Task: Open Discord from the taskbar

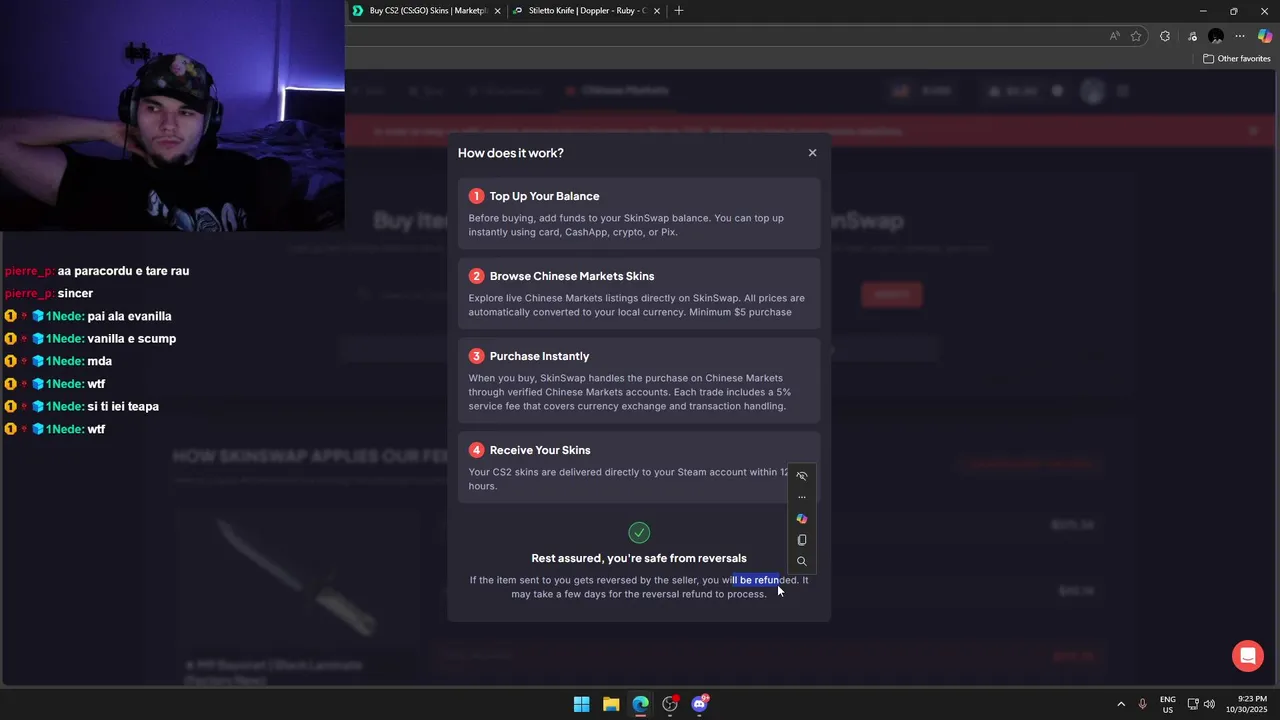Action: click(700, 704)
